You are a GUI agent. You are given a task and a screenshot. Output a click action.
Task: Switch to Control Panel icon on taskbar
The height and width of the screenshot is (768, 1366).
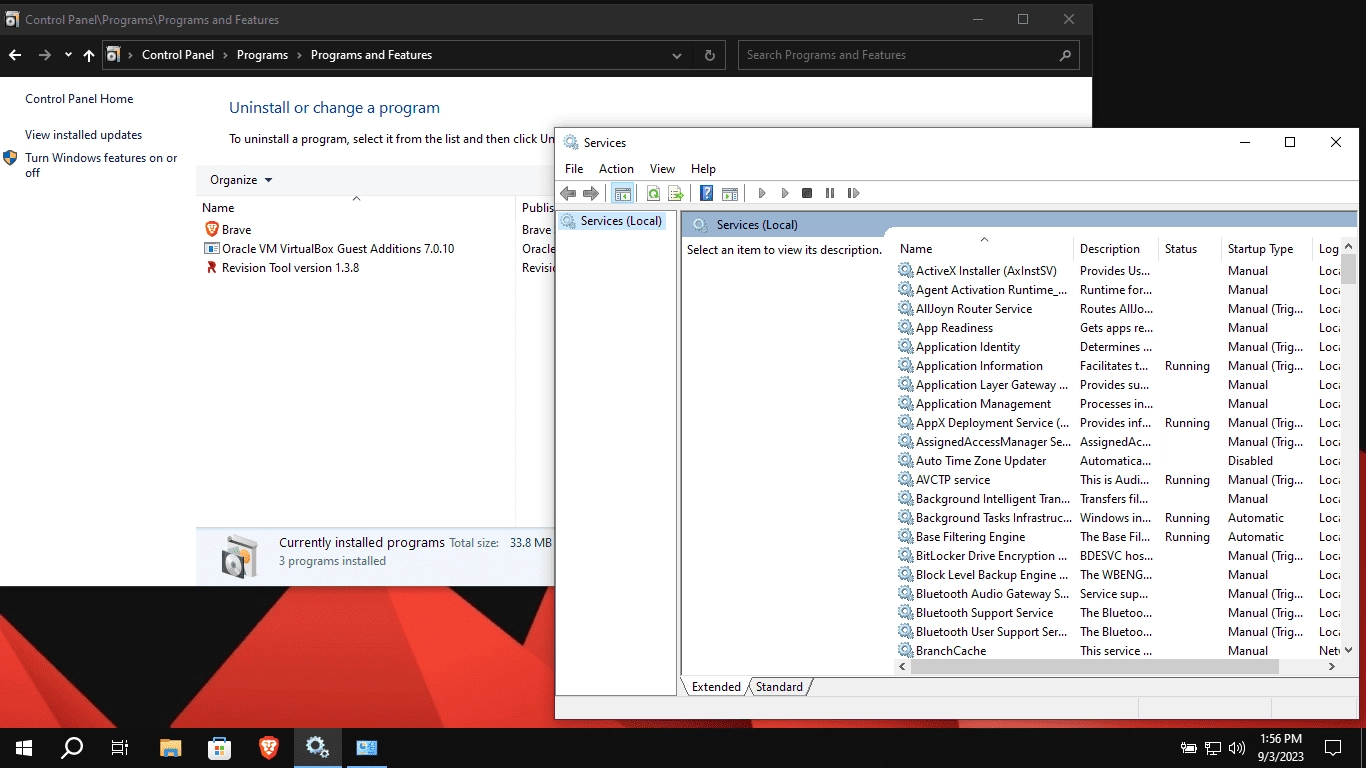coord(366,747)
